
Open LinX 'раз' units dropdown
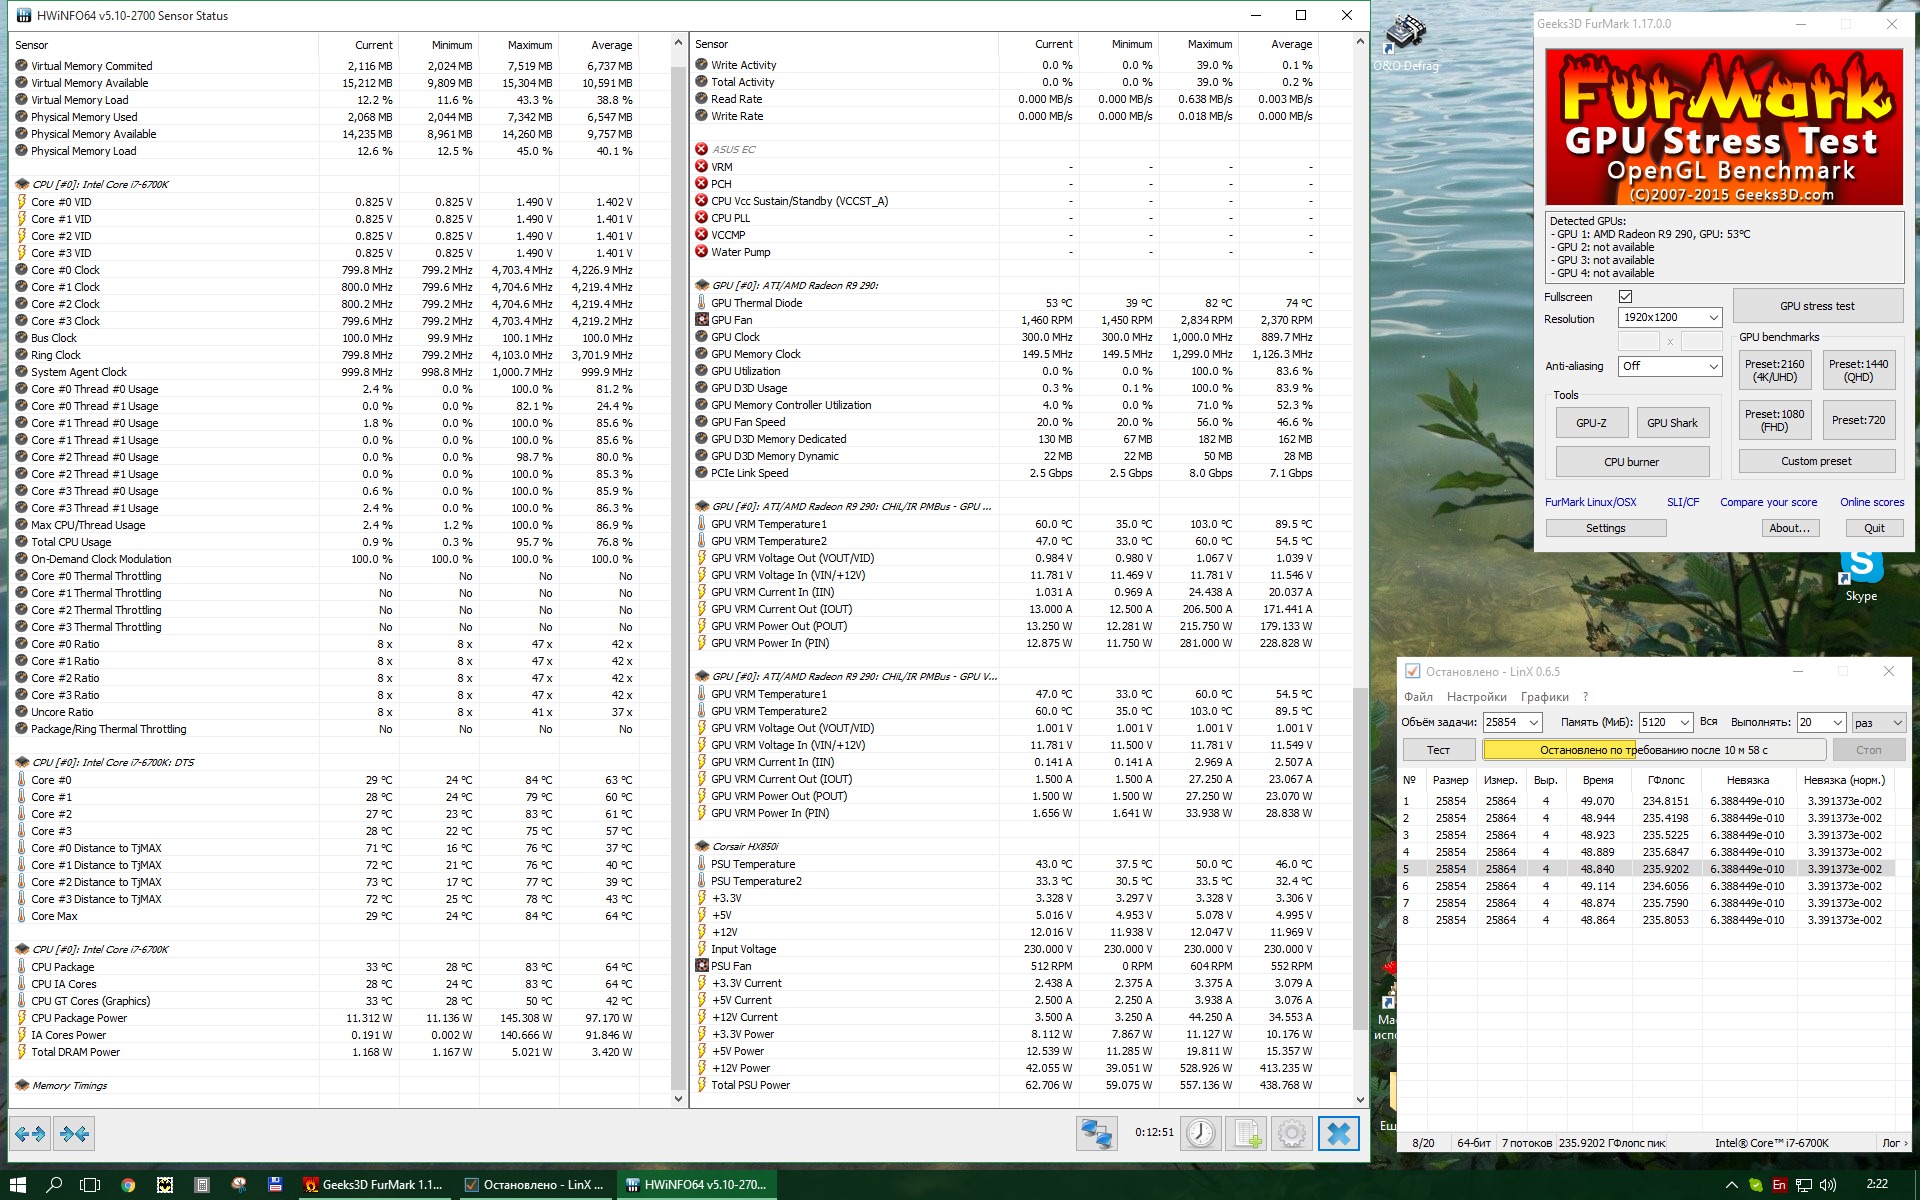tap(1879, 722)
